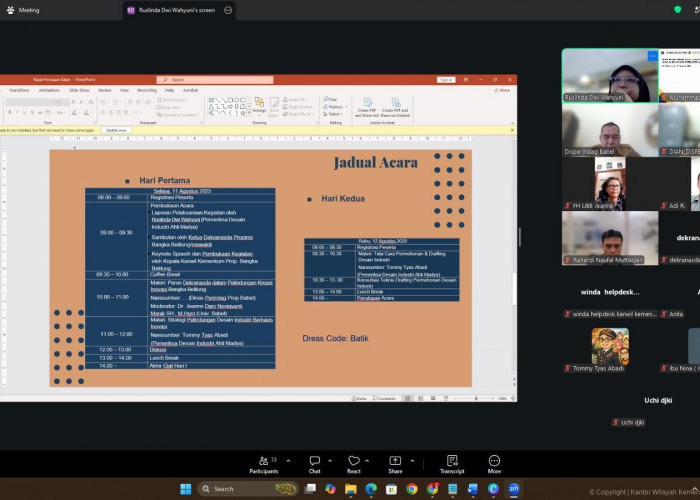Open the More meeting options
700x500 pixels.
coord(494,464)
